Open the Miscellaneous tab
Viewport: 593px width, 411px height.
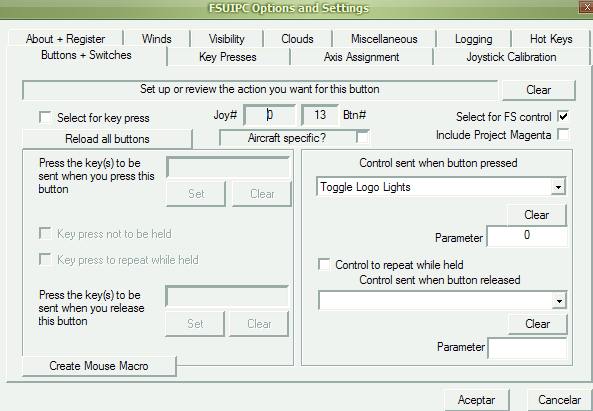click(x=384, y=39)
